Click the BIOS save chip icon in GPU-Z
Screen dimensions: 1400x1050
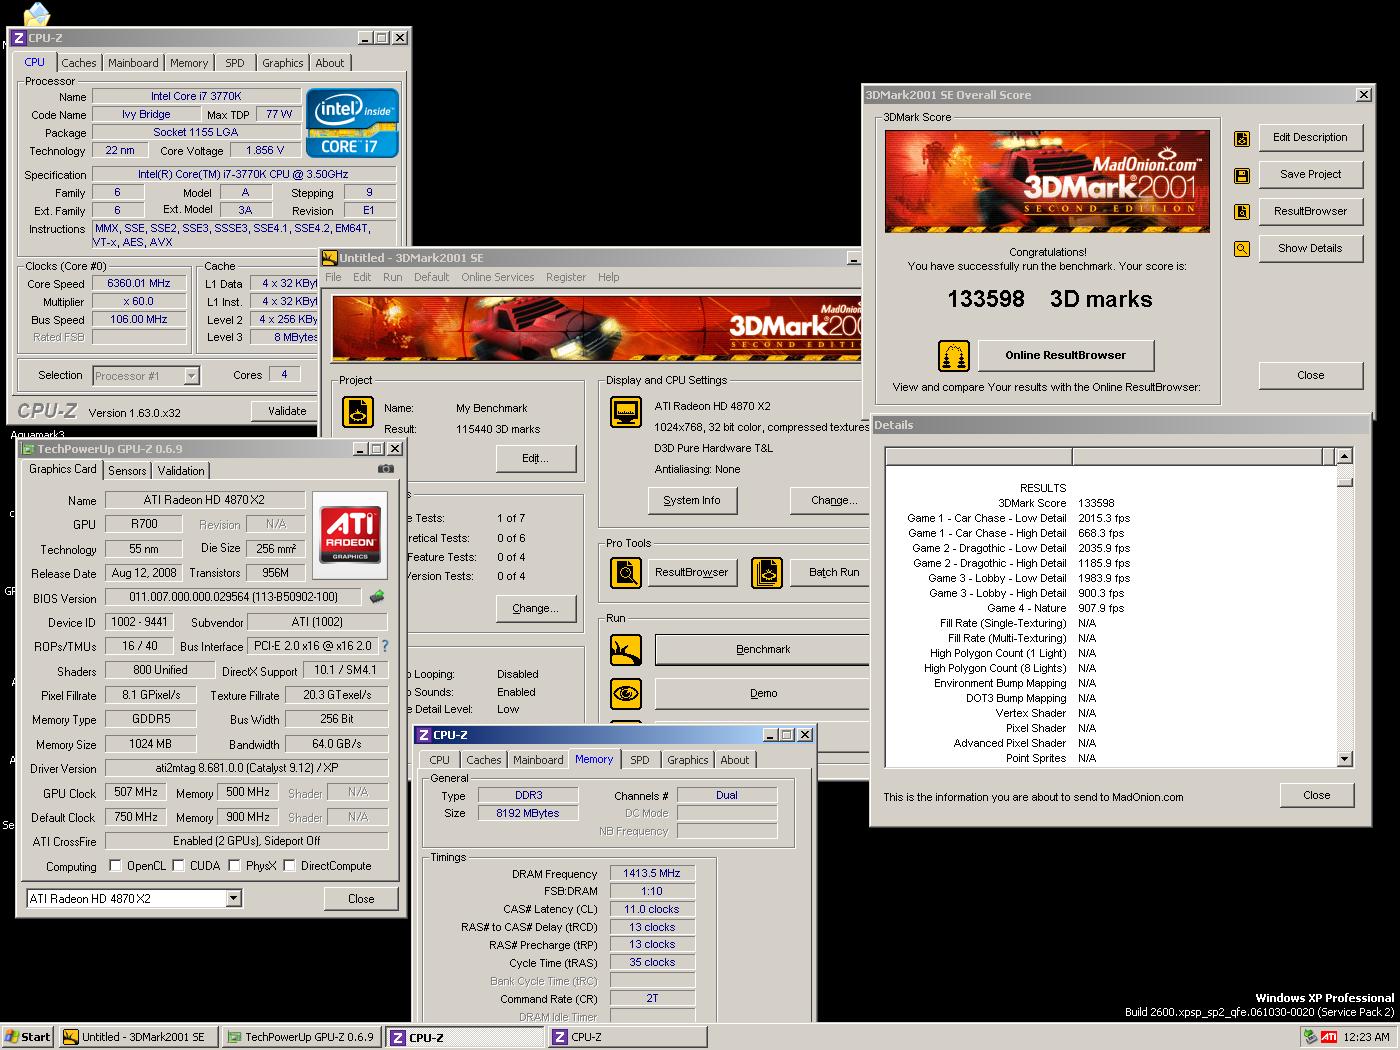click(x=377, y=597)
